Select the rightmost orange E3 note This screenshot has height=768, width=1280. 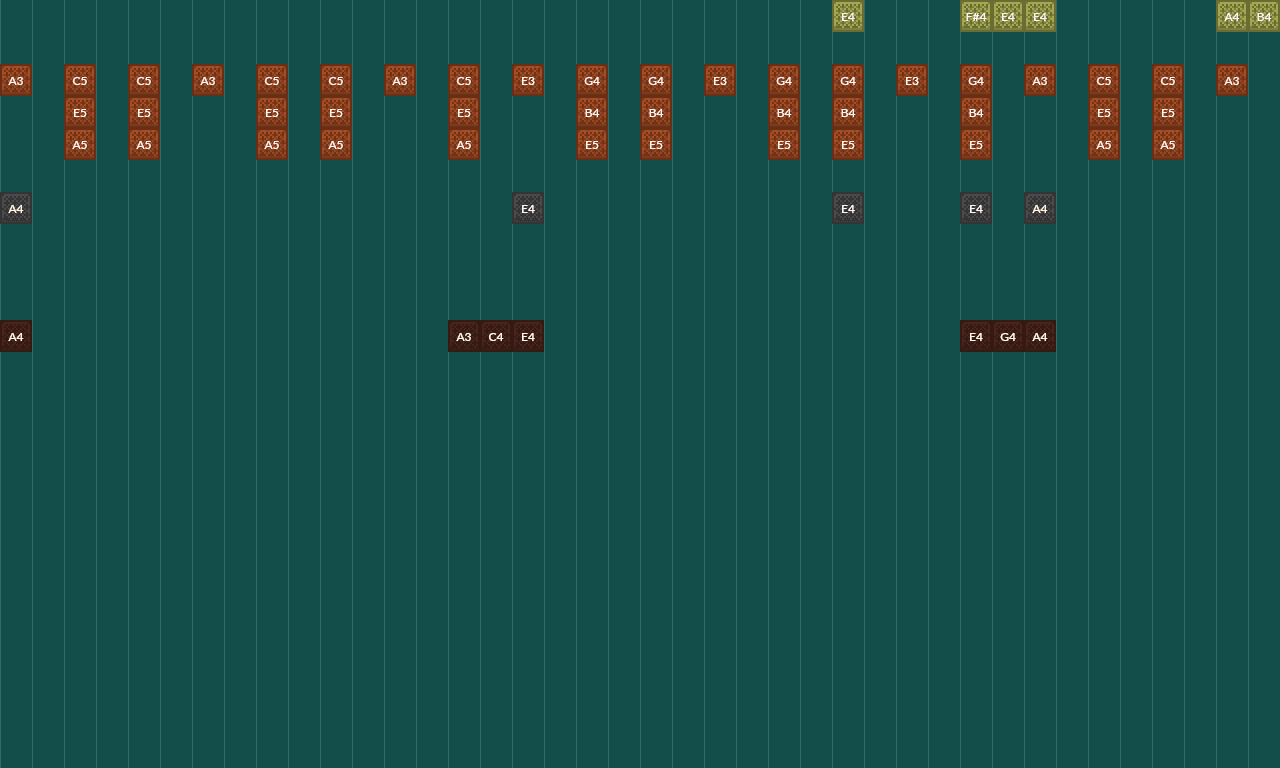pos(912,80)
